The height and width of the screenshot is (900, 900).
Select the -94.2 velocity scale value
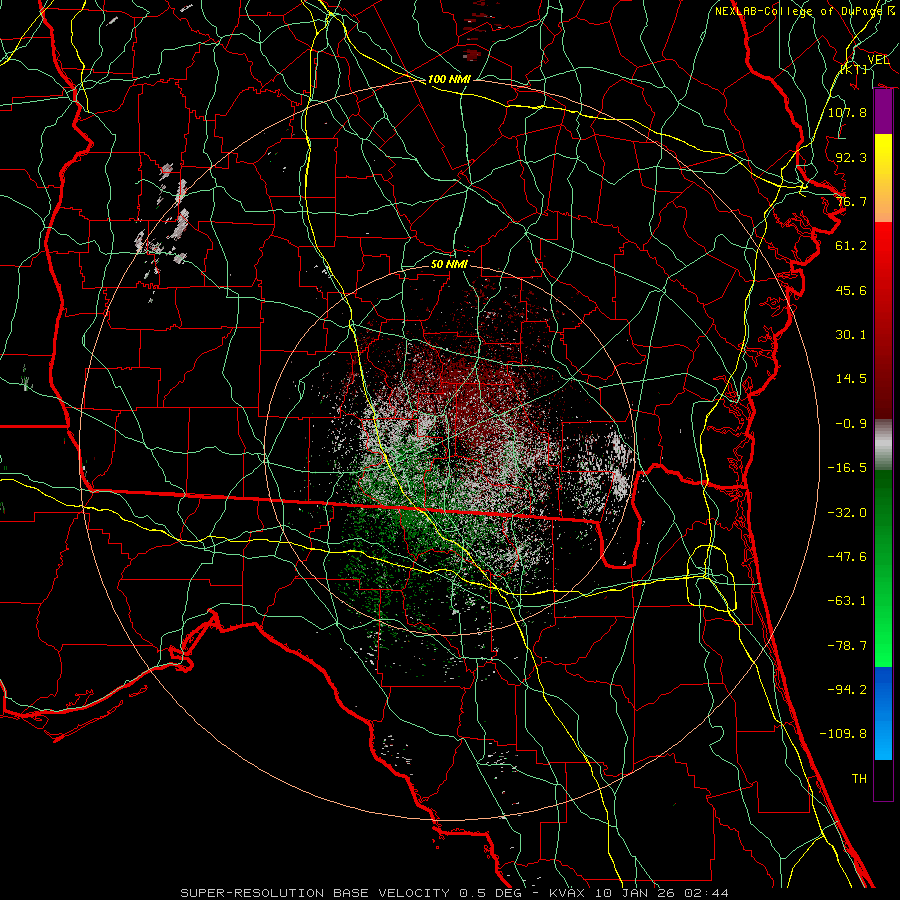point(847,689)
